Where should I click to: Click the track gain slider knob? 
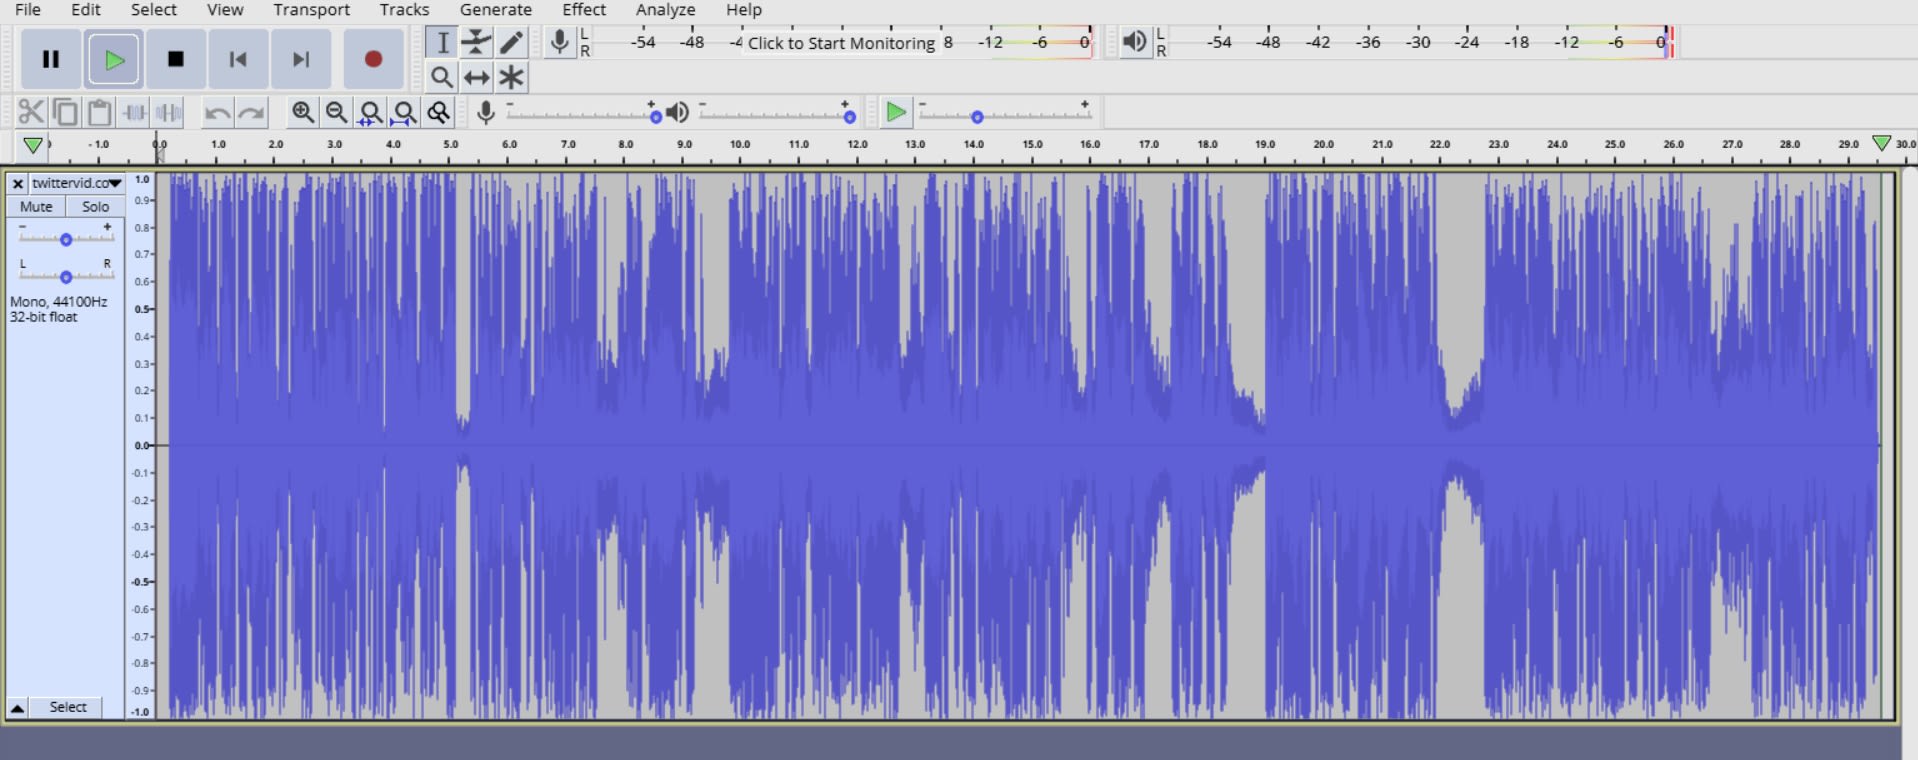(66, 240)
